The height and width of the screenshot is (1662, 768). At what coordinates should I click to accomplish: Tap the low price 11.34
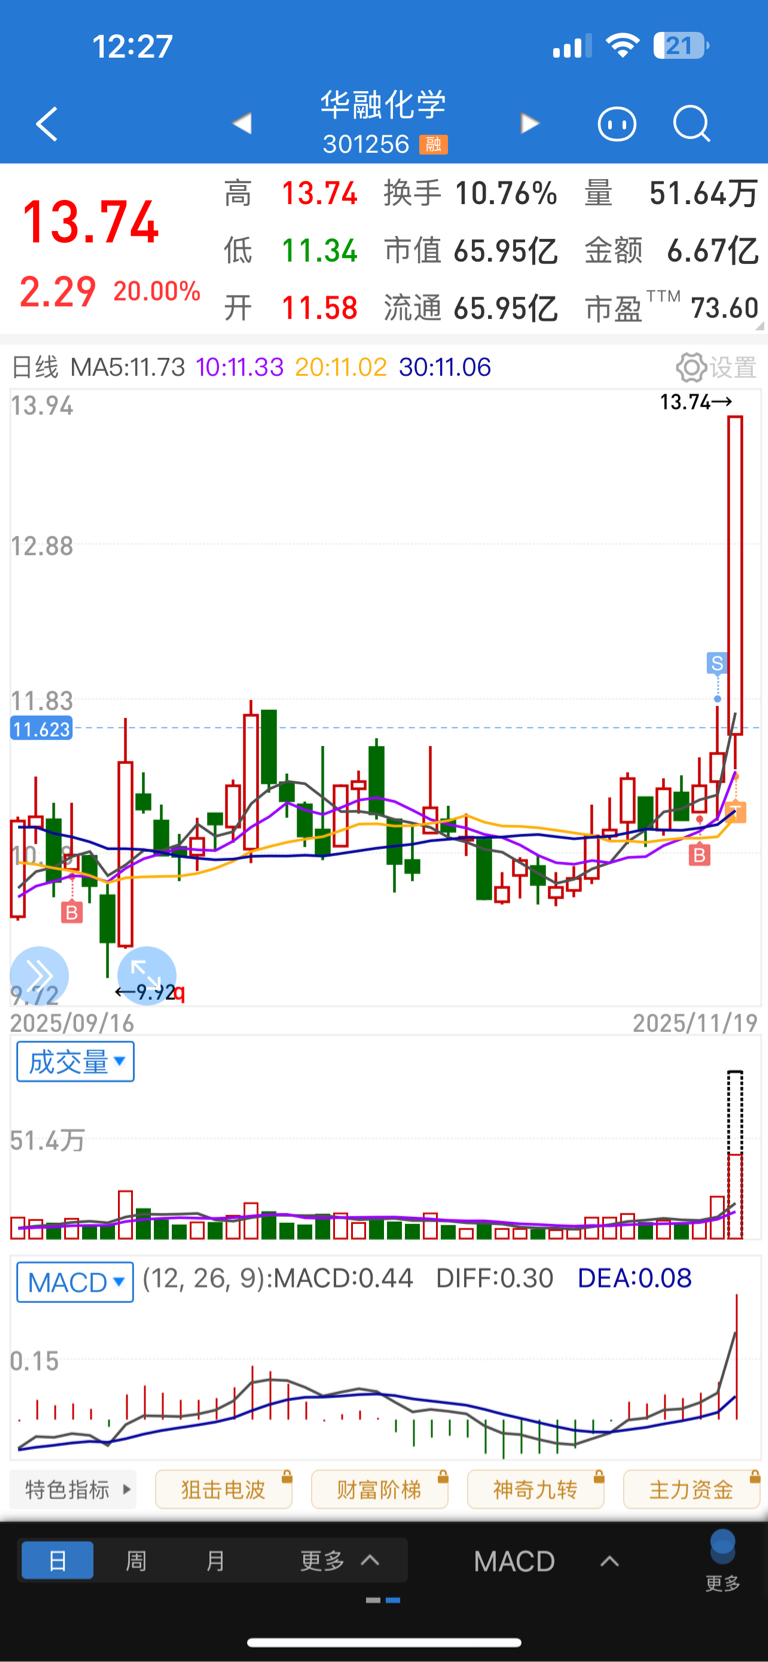(x=319, y=250)
